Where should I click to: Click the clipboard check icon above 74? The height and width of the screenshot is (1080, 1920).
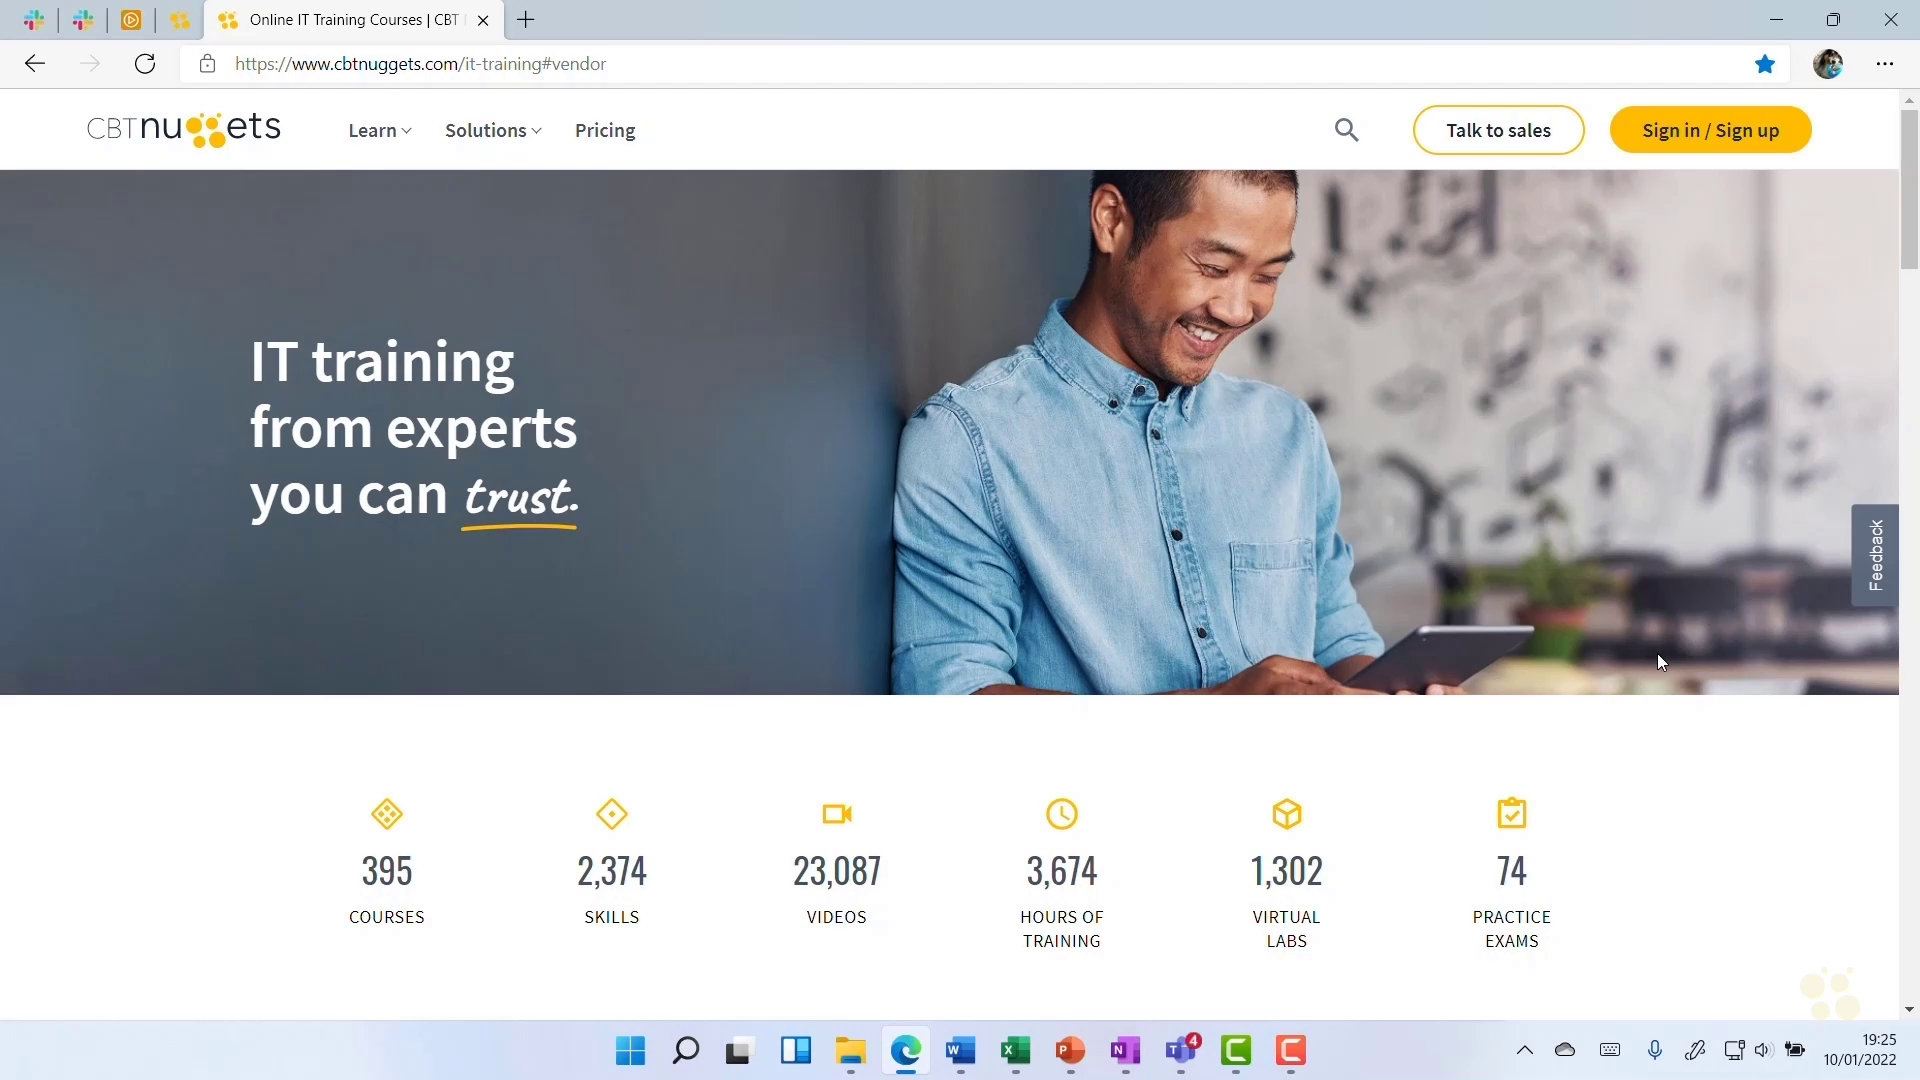(x=1512, y=813)
